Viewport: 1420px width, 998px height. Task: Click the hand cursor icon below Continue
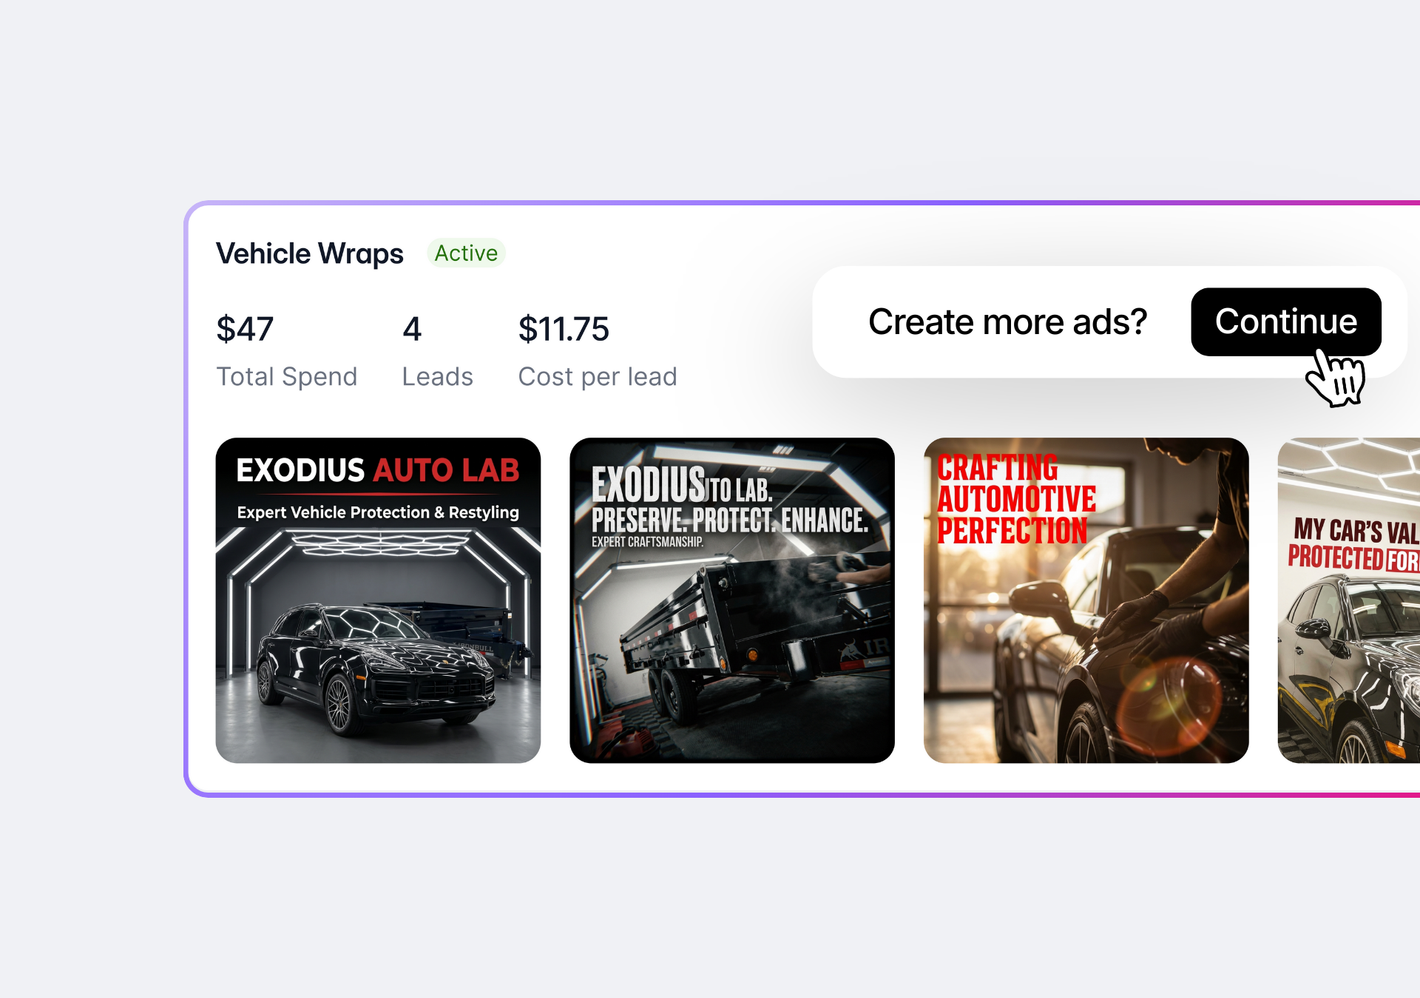(1337, 378)
